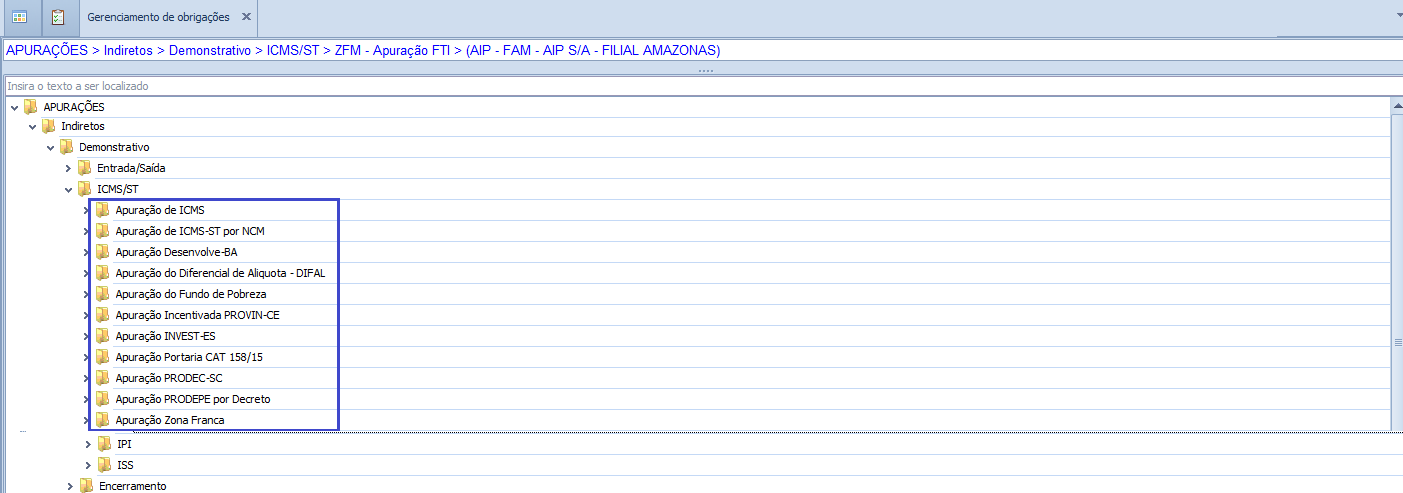Click the folder icon next to IPI
Viewport: 1403px width, 493px height.
pyautogui.click(x=104, y=444)
